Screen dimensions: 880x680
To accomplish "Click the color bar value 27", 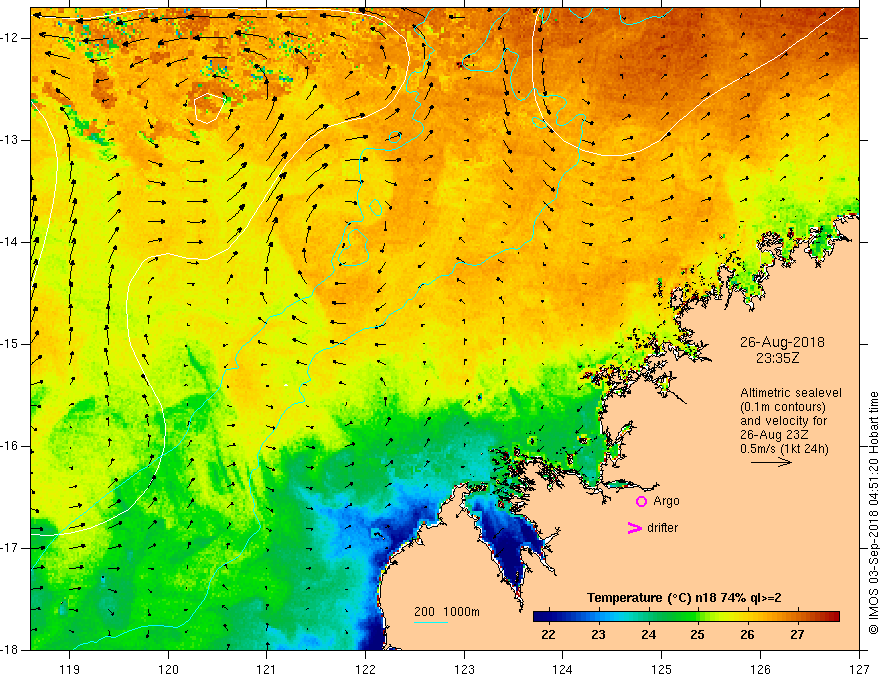I will pyautogui.click(x=797, y=635).
